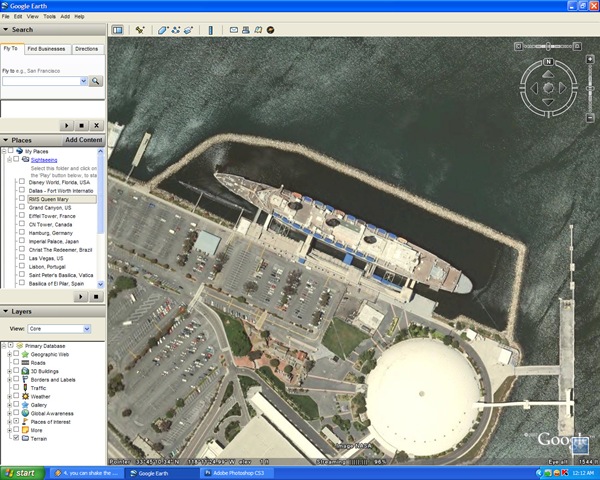Enable the Roads layer checkbox
This screenshot has width=600, height=480.
point(15,362)
